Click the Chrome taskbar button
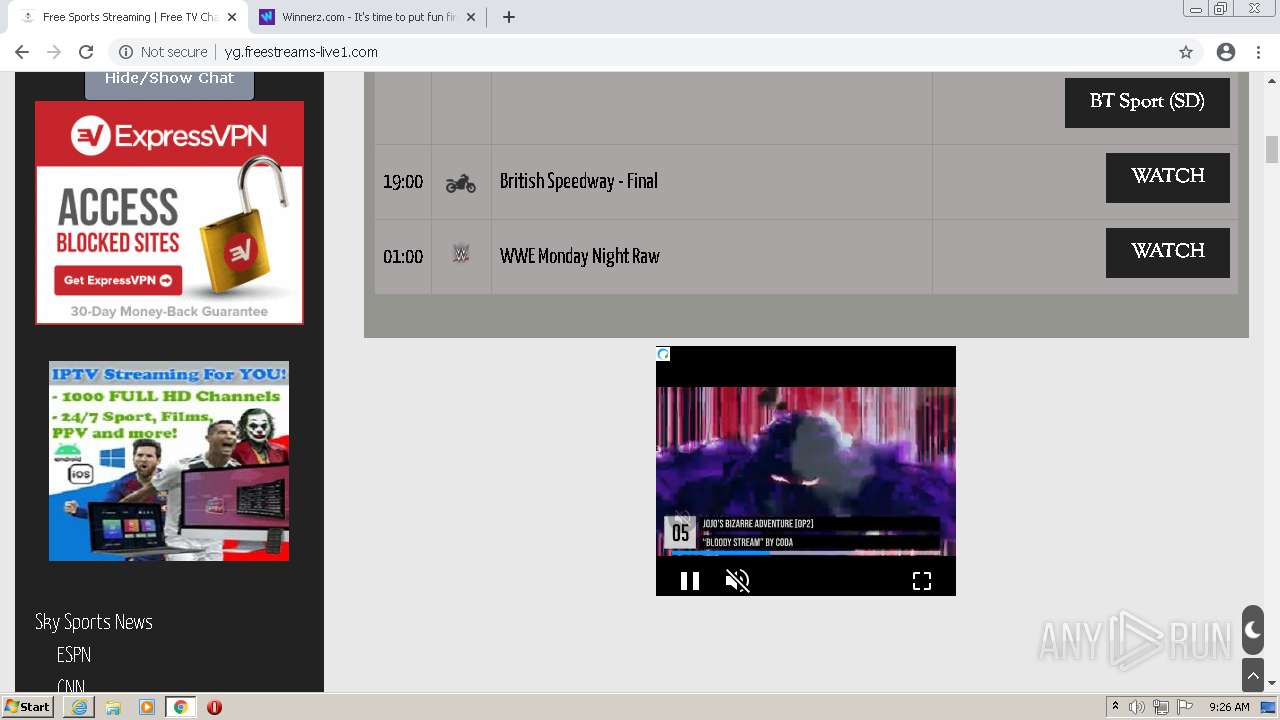The image size is (1280, 720). [180, 707]
